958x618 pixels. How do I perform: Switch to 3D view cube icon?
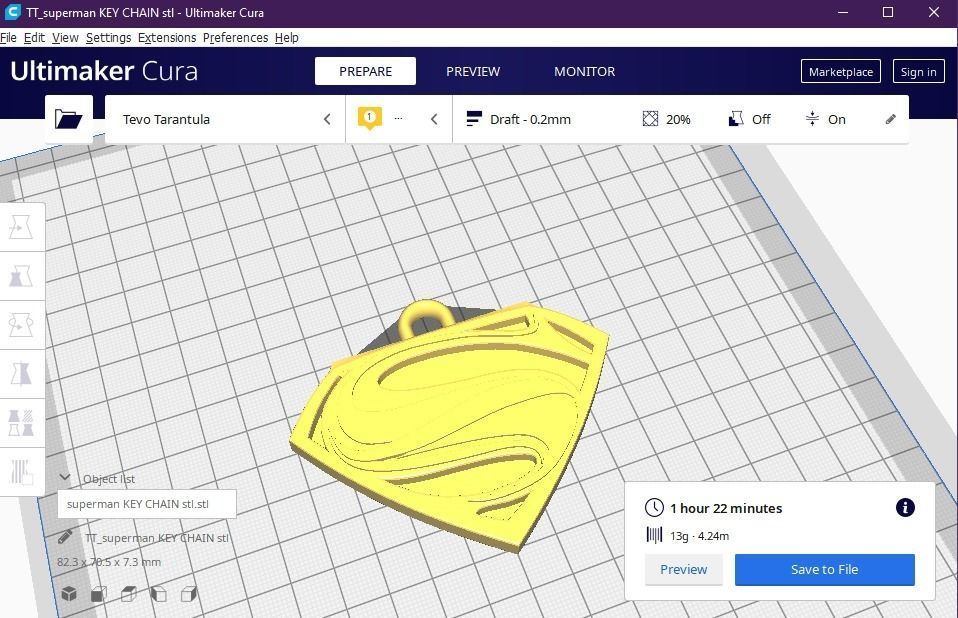69,593
